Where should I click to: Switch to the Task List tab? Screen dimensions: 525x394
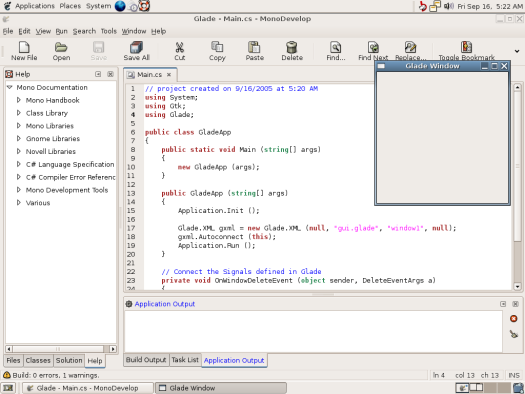(x=185, y=360)
